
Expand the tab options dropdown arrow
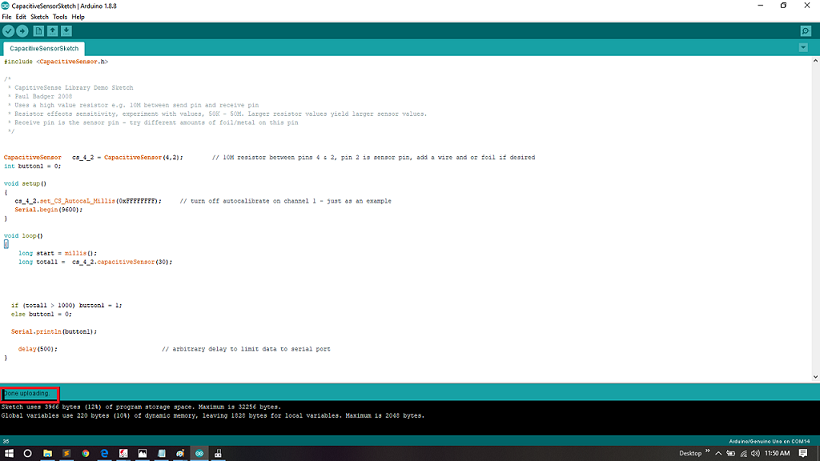pos(803,48)
